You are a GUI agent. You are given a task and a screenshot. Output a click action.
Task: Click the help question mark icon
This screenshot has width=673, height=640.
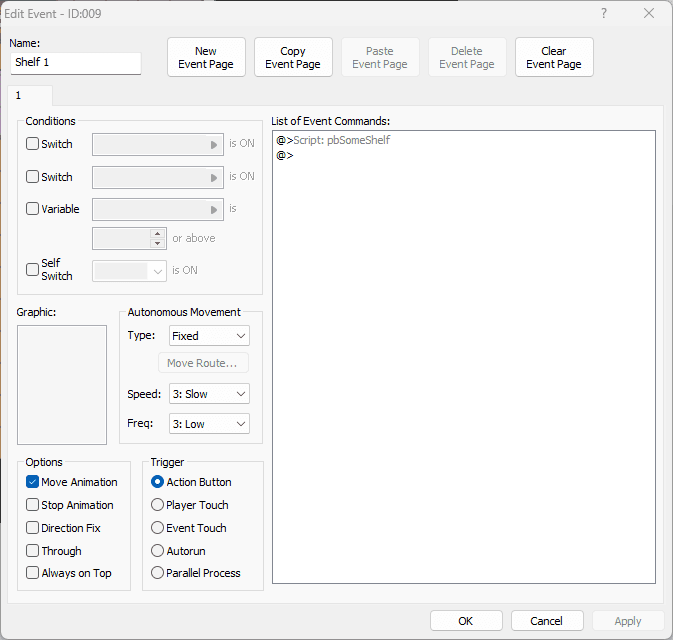(604, 13)
